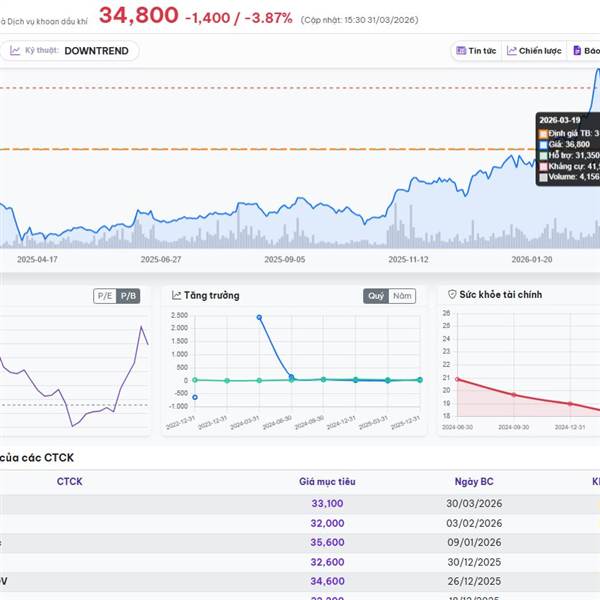This screenshot has height=600, width=600.
Task: Sort table by Giá mục tiêu header
Action: pos(327,481)
